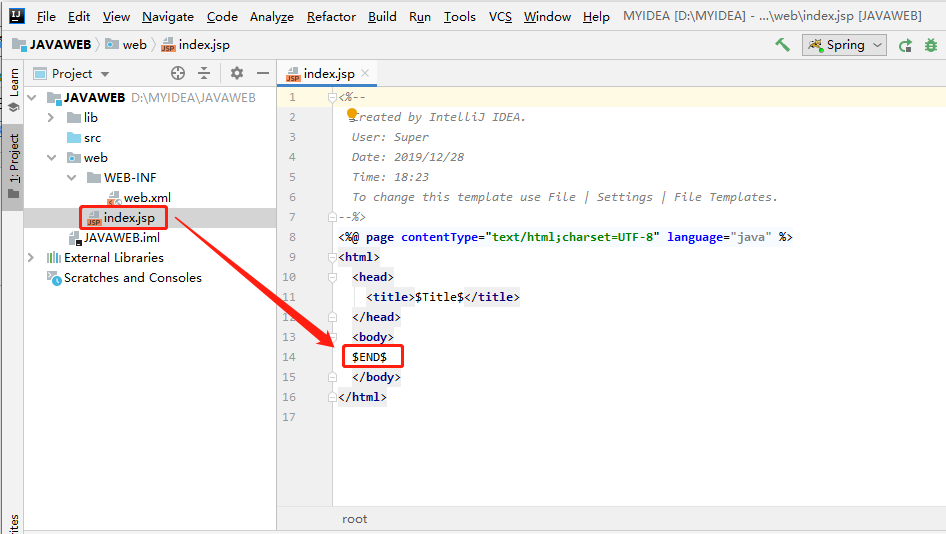Open the Code menu

[222, 17]
